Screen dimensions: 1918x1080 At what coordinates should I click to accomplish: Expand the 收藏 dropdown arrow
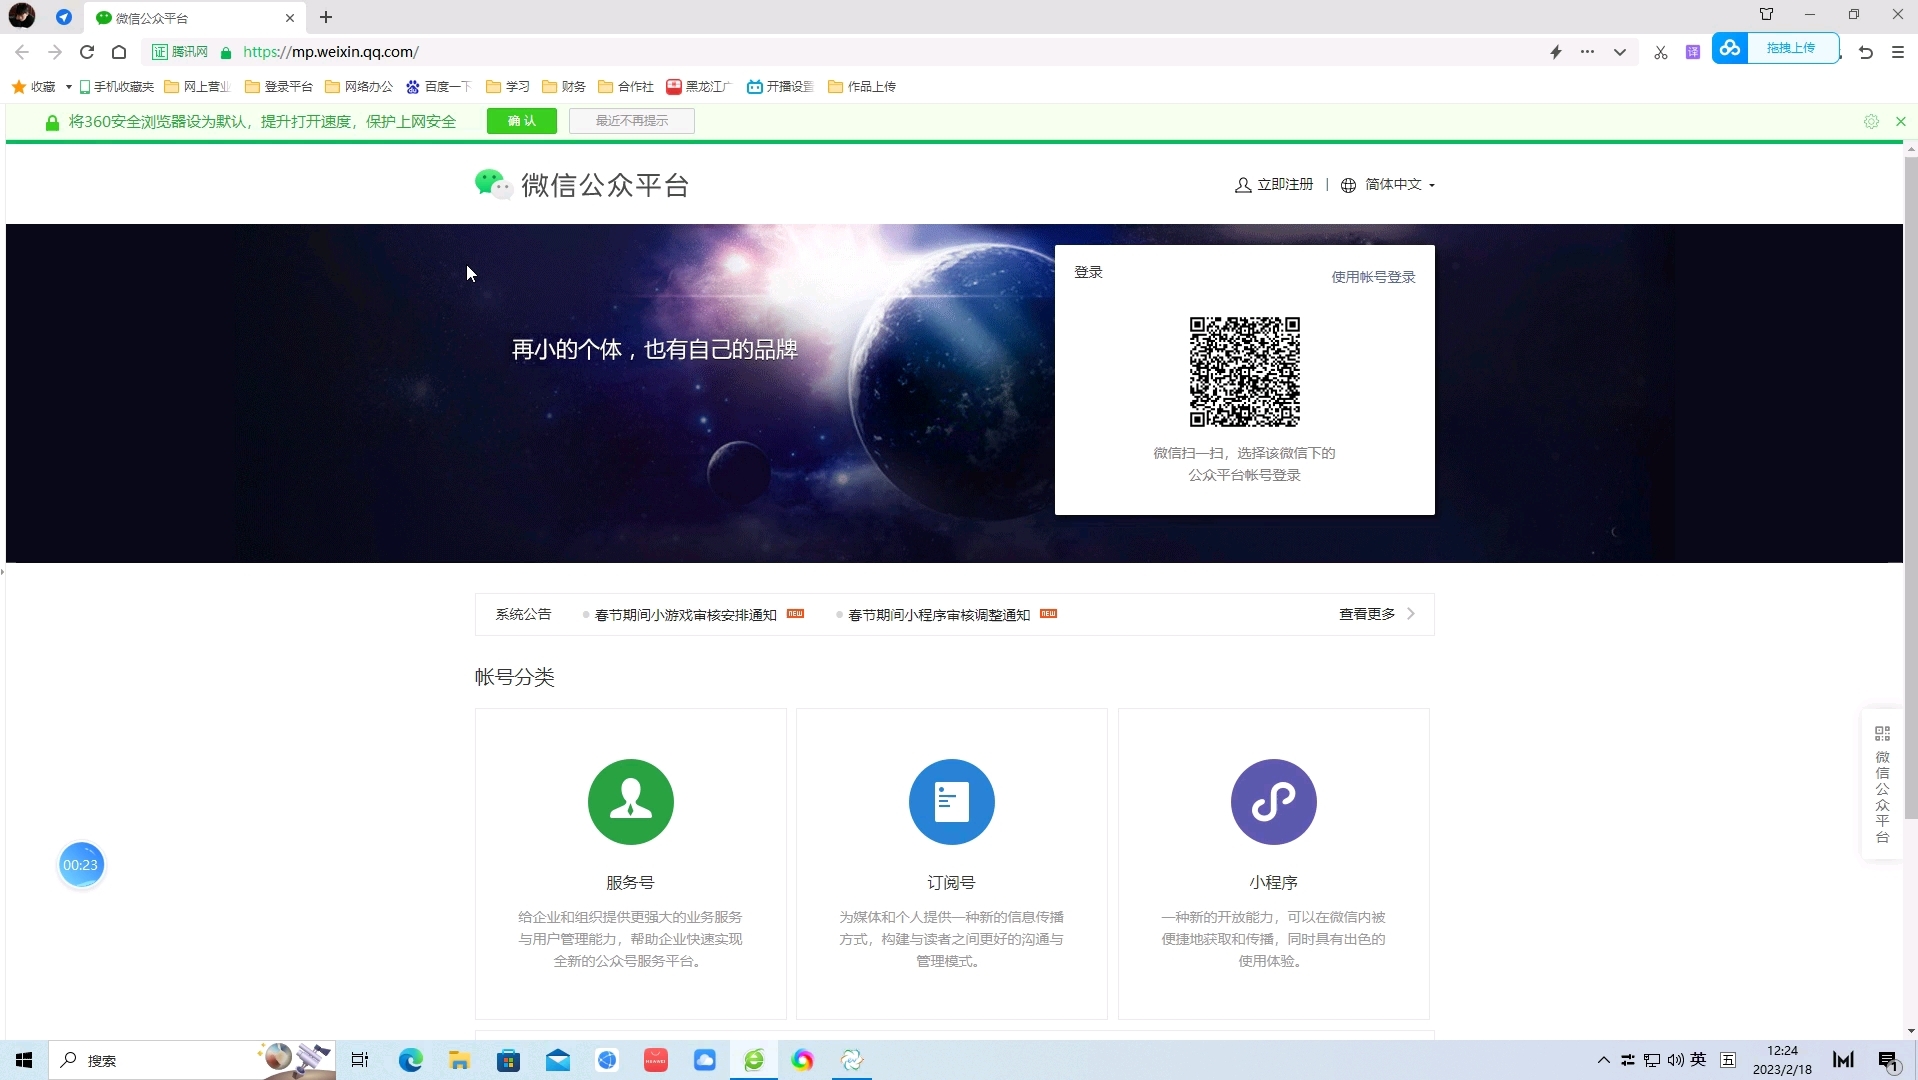pyautogui.click(x=69, y=87)
